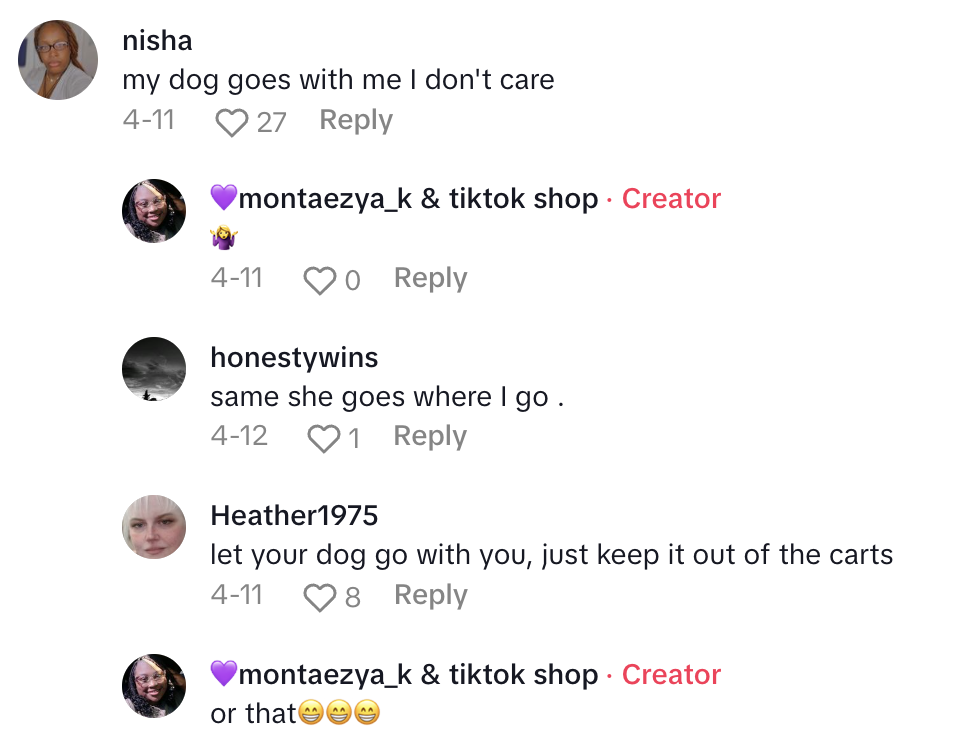Tap heart on honestywins' comment
The width and height of the screenshot is (974, 738).
coord(322,438)
